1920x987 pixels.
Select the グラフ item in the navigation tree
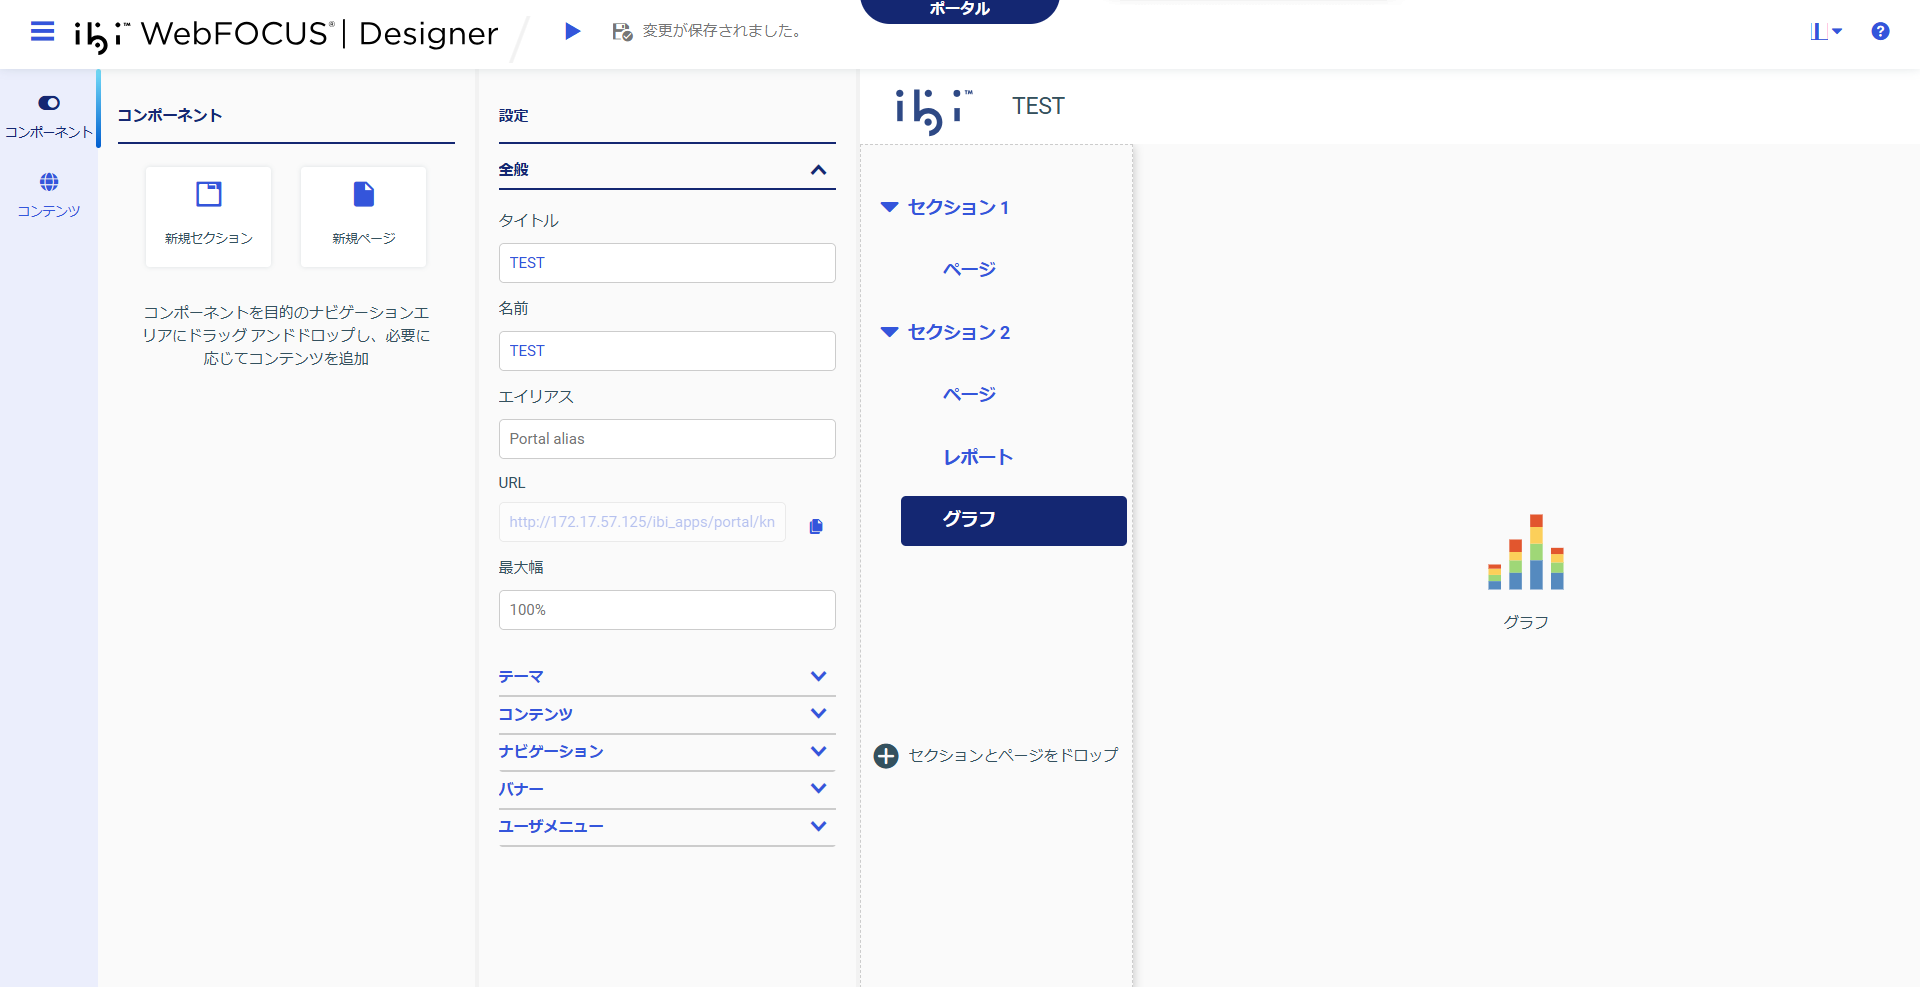pyautogui.click(x=1013, y=520)
